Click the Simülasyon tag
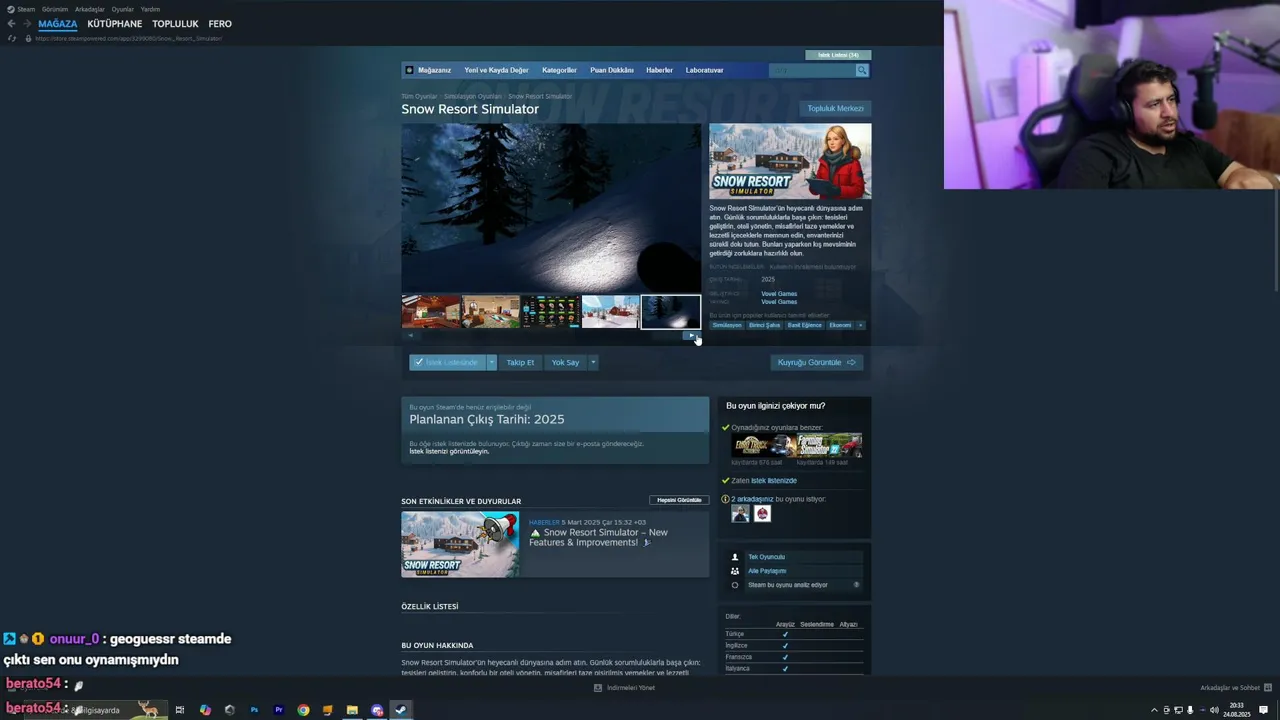Image resolution: width=1280 pixels, height=720 pixels. tap(727, 325)
